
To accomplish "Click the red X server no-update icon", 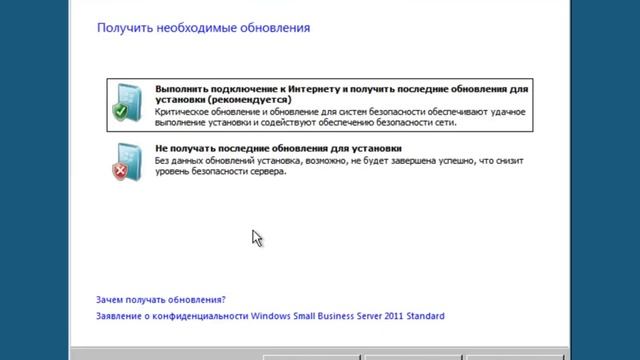I will (127, 162).
